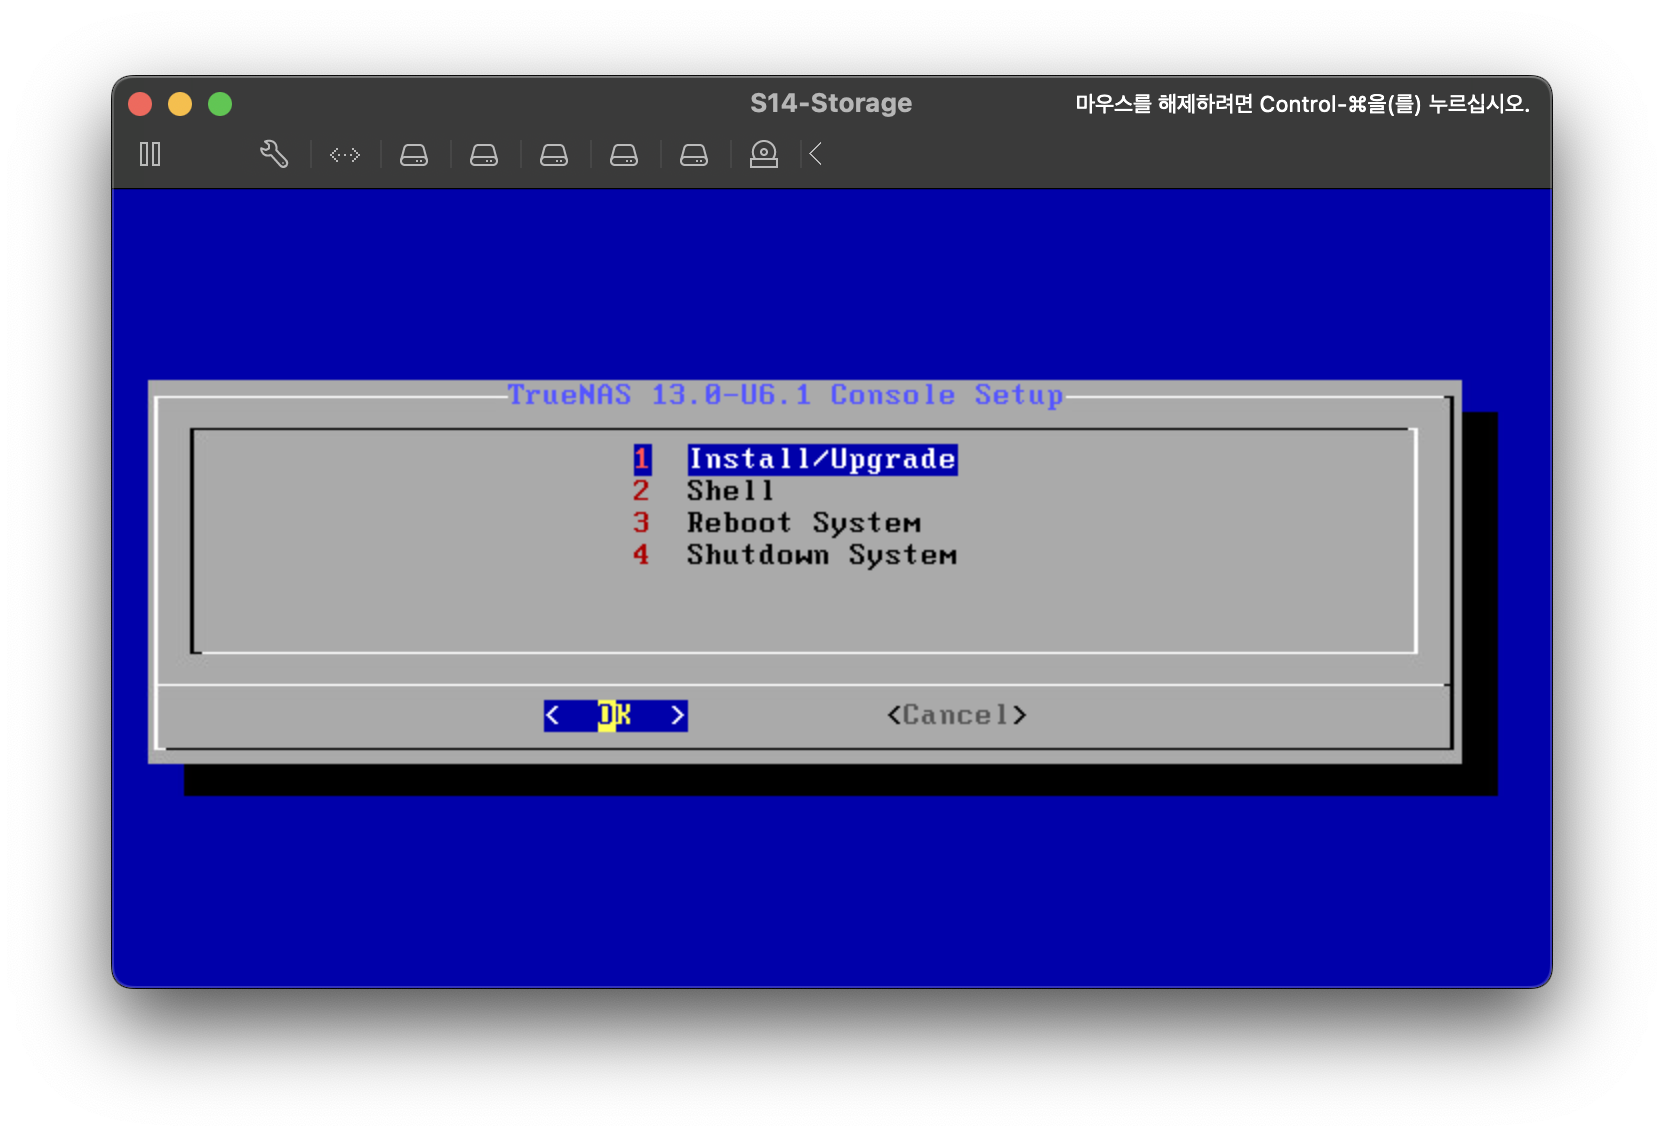Close the S14-Storage window
This screenshot has height=1136, width=1664.
coord(140,104)
